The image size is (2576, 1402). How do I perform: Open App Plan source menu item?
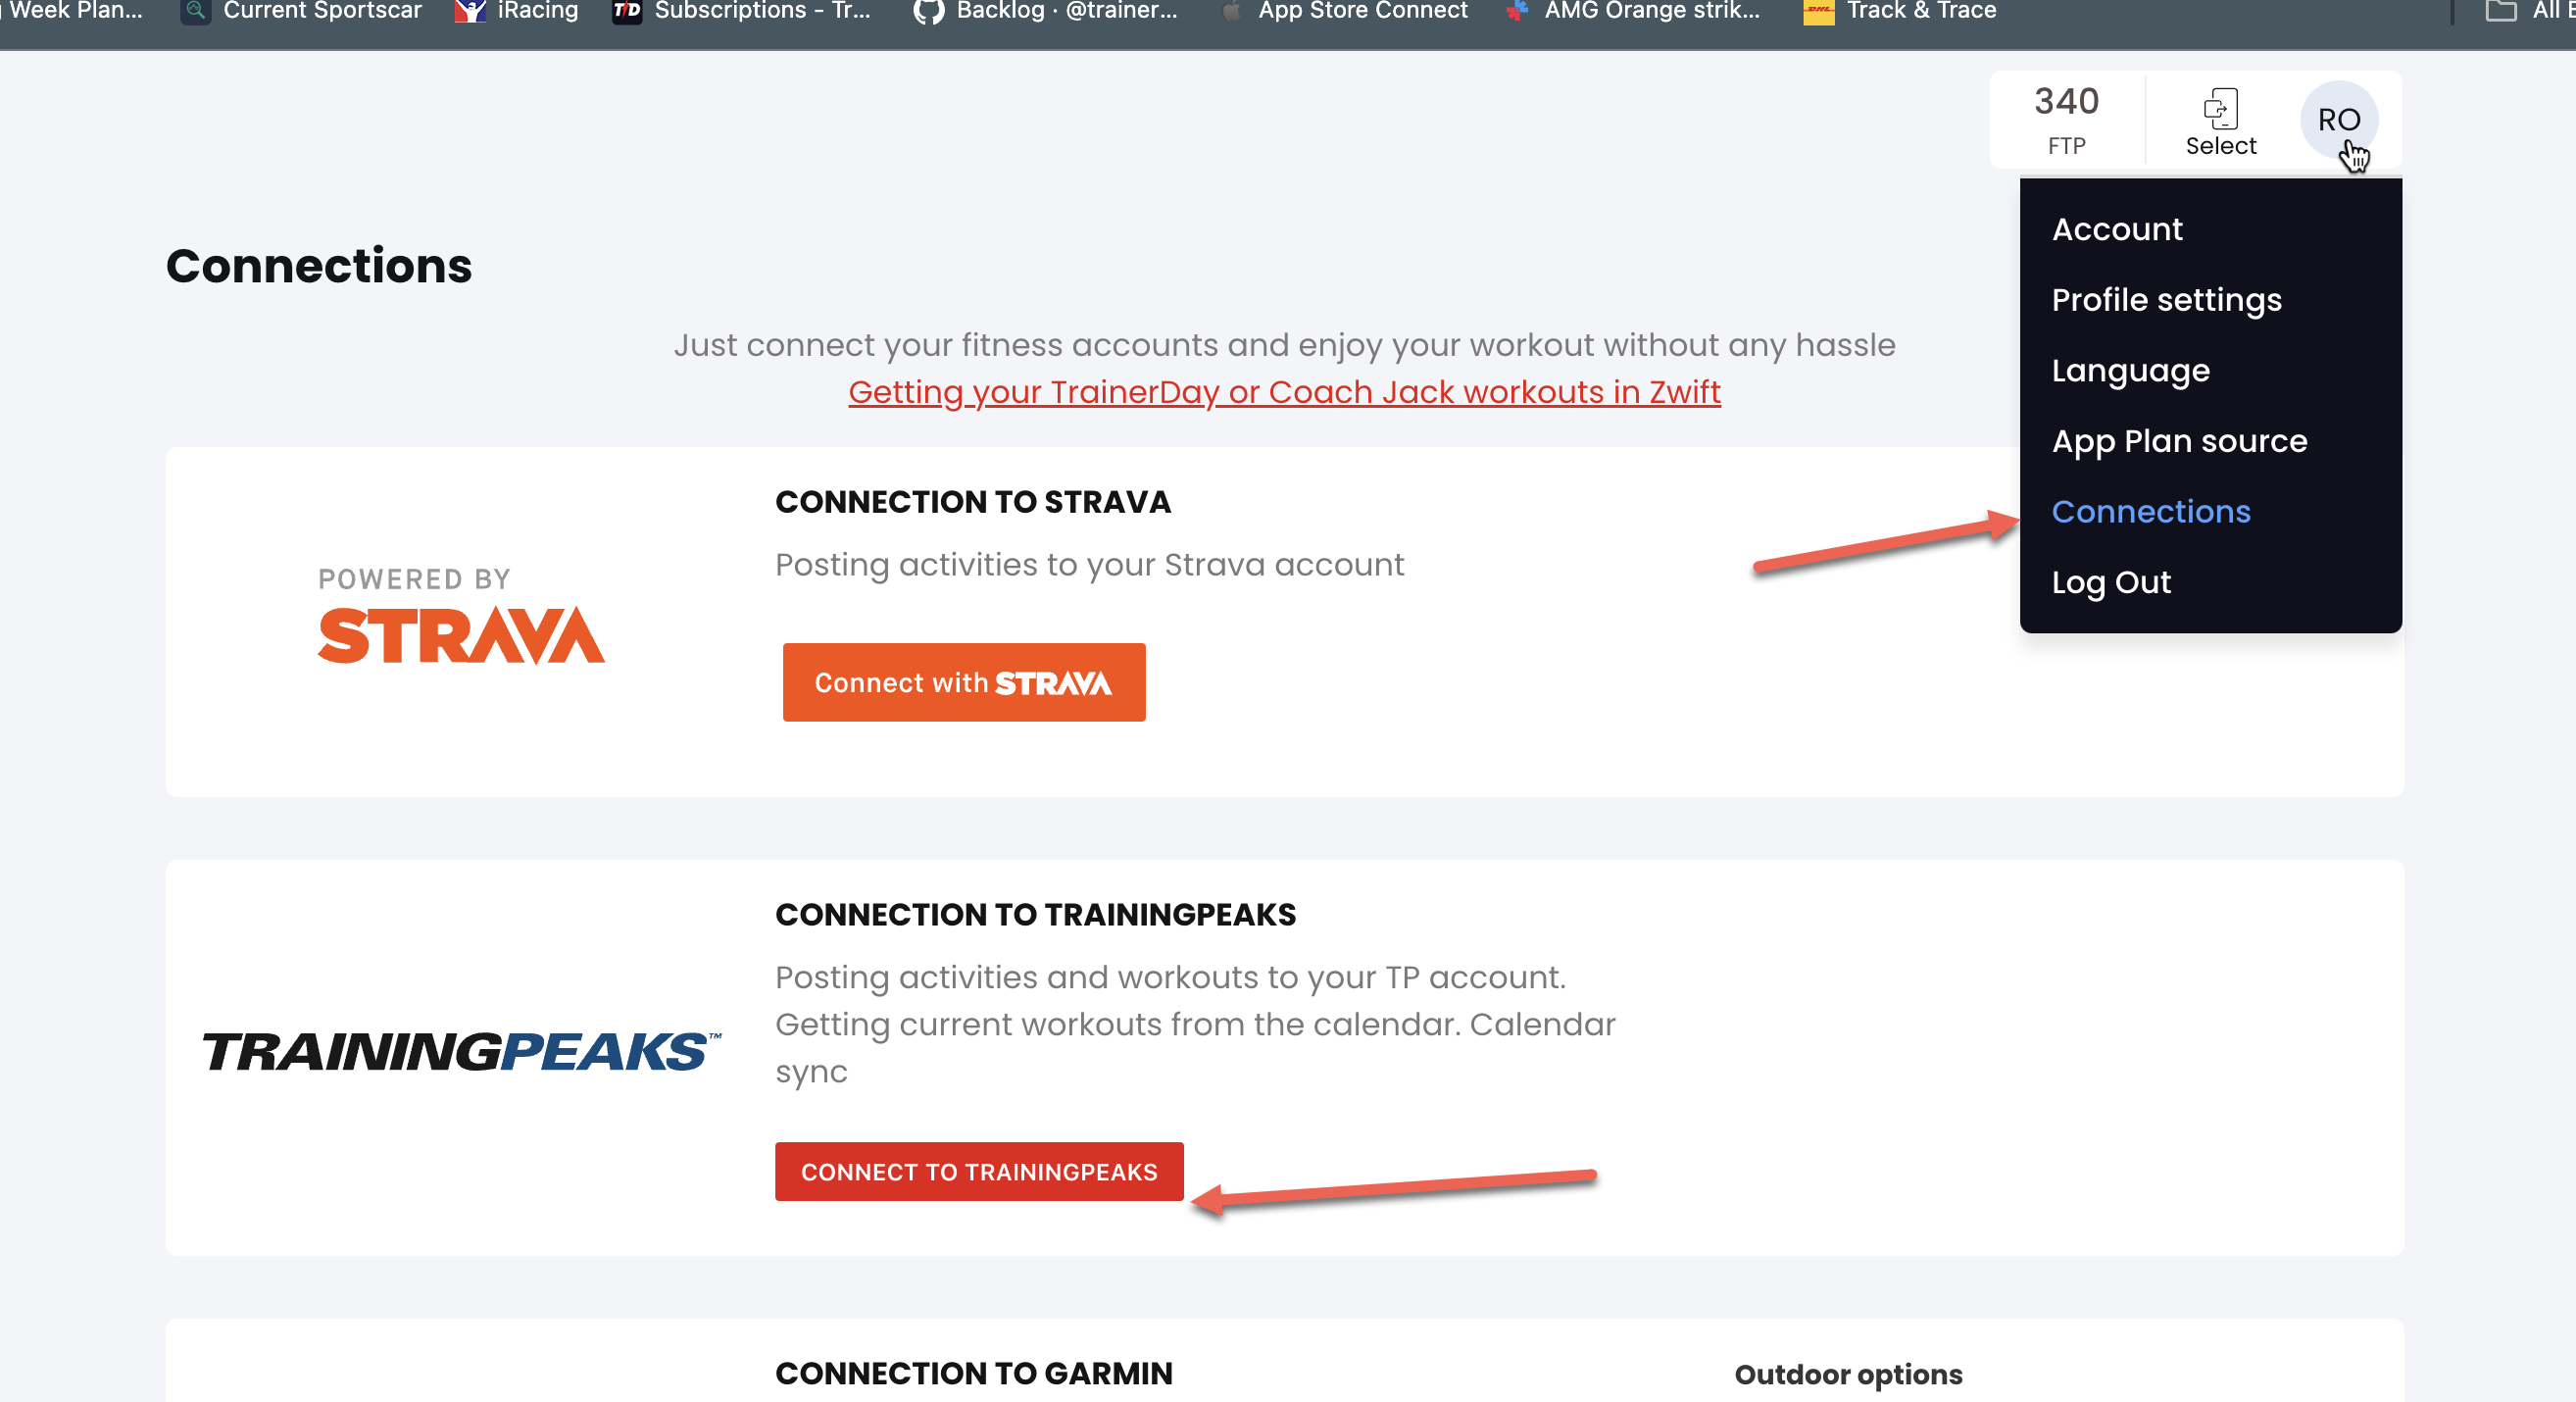click(2179, 441)
